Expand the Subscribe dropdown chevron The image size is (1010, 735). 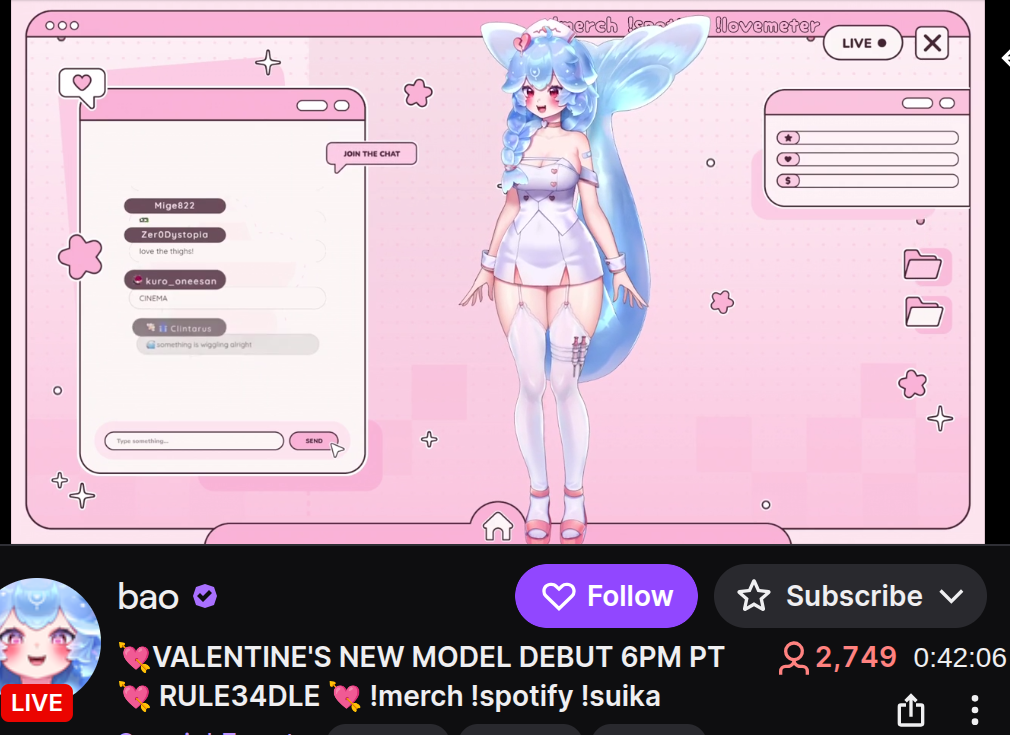pos(951,597)
